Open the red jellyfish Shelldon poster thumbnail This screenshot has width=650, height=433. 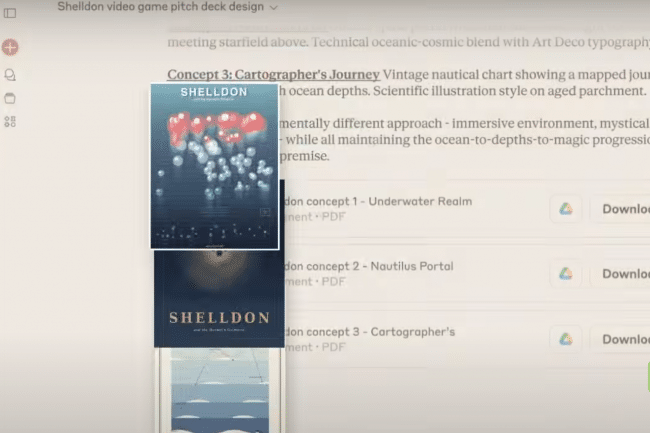click(215, 166)
